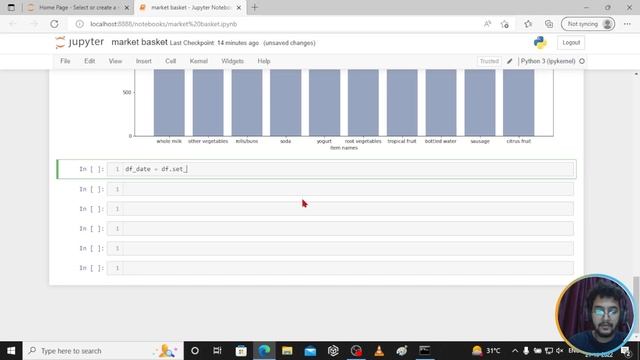Reload the page with the browser refresh icon
The width and height of the screenshot is (640, 360).
tap(54, 24)
